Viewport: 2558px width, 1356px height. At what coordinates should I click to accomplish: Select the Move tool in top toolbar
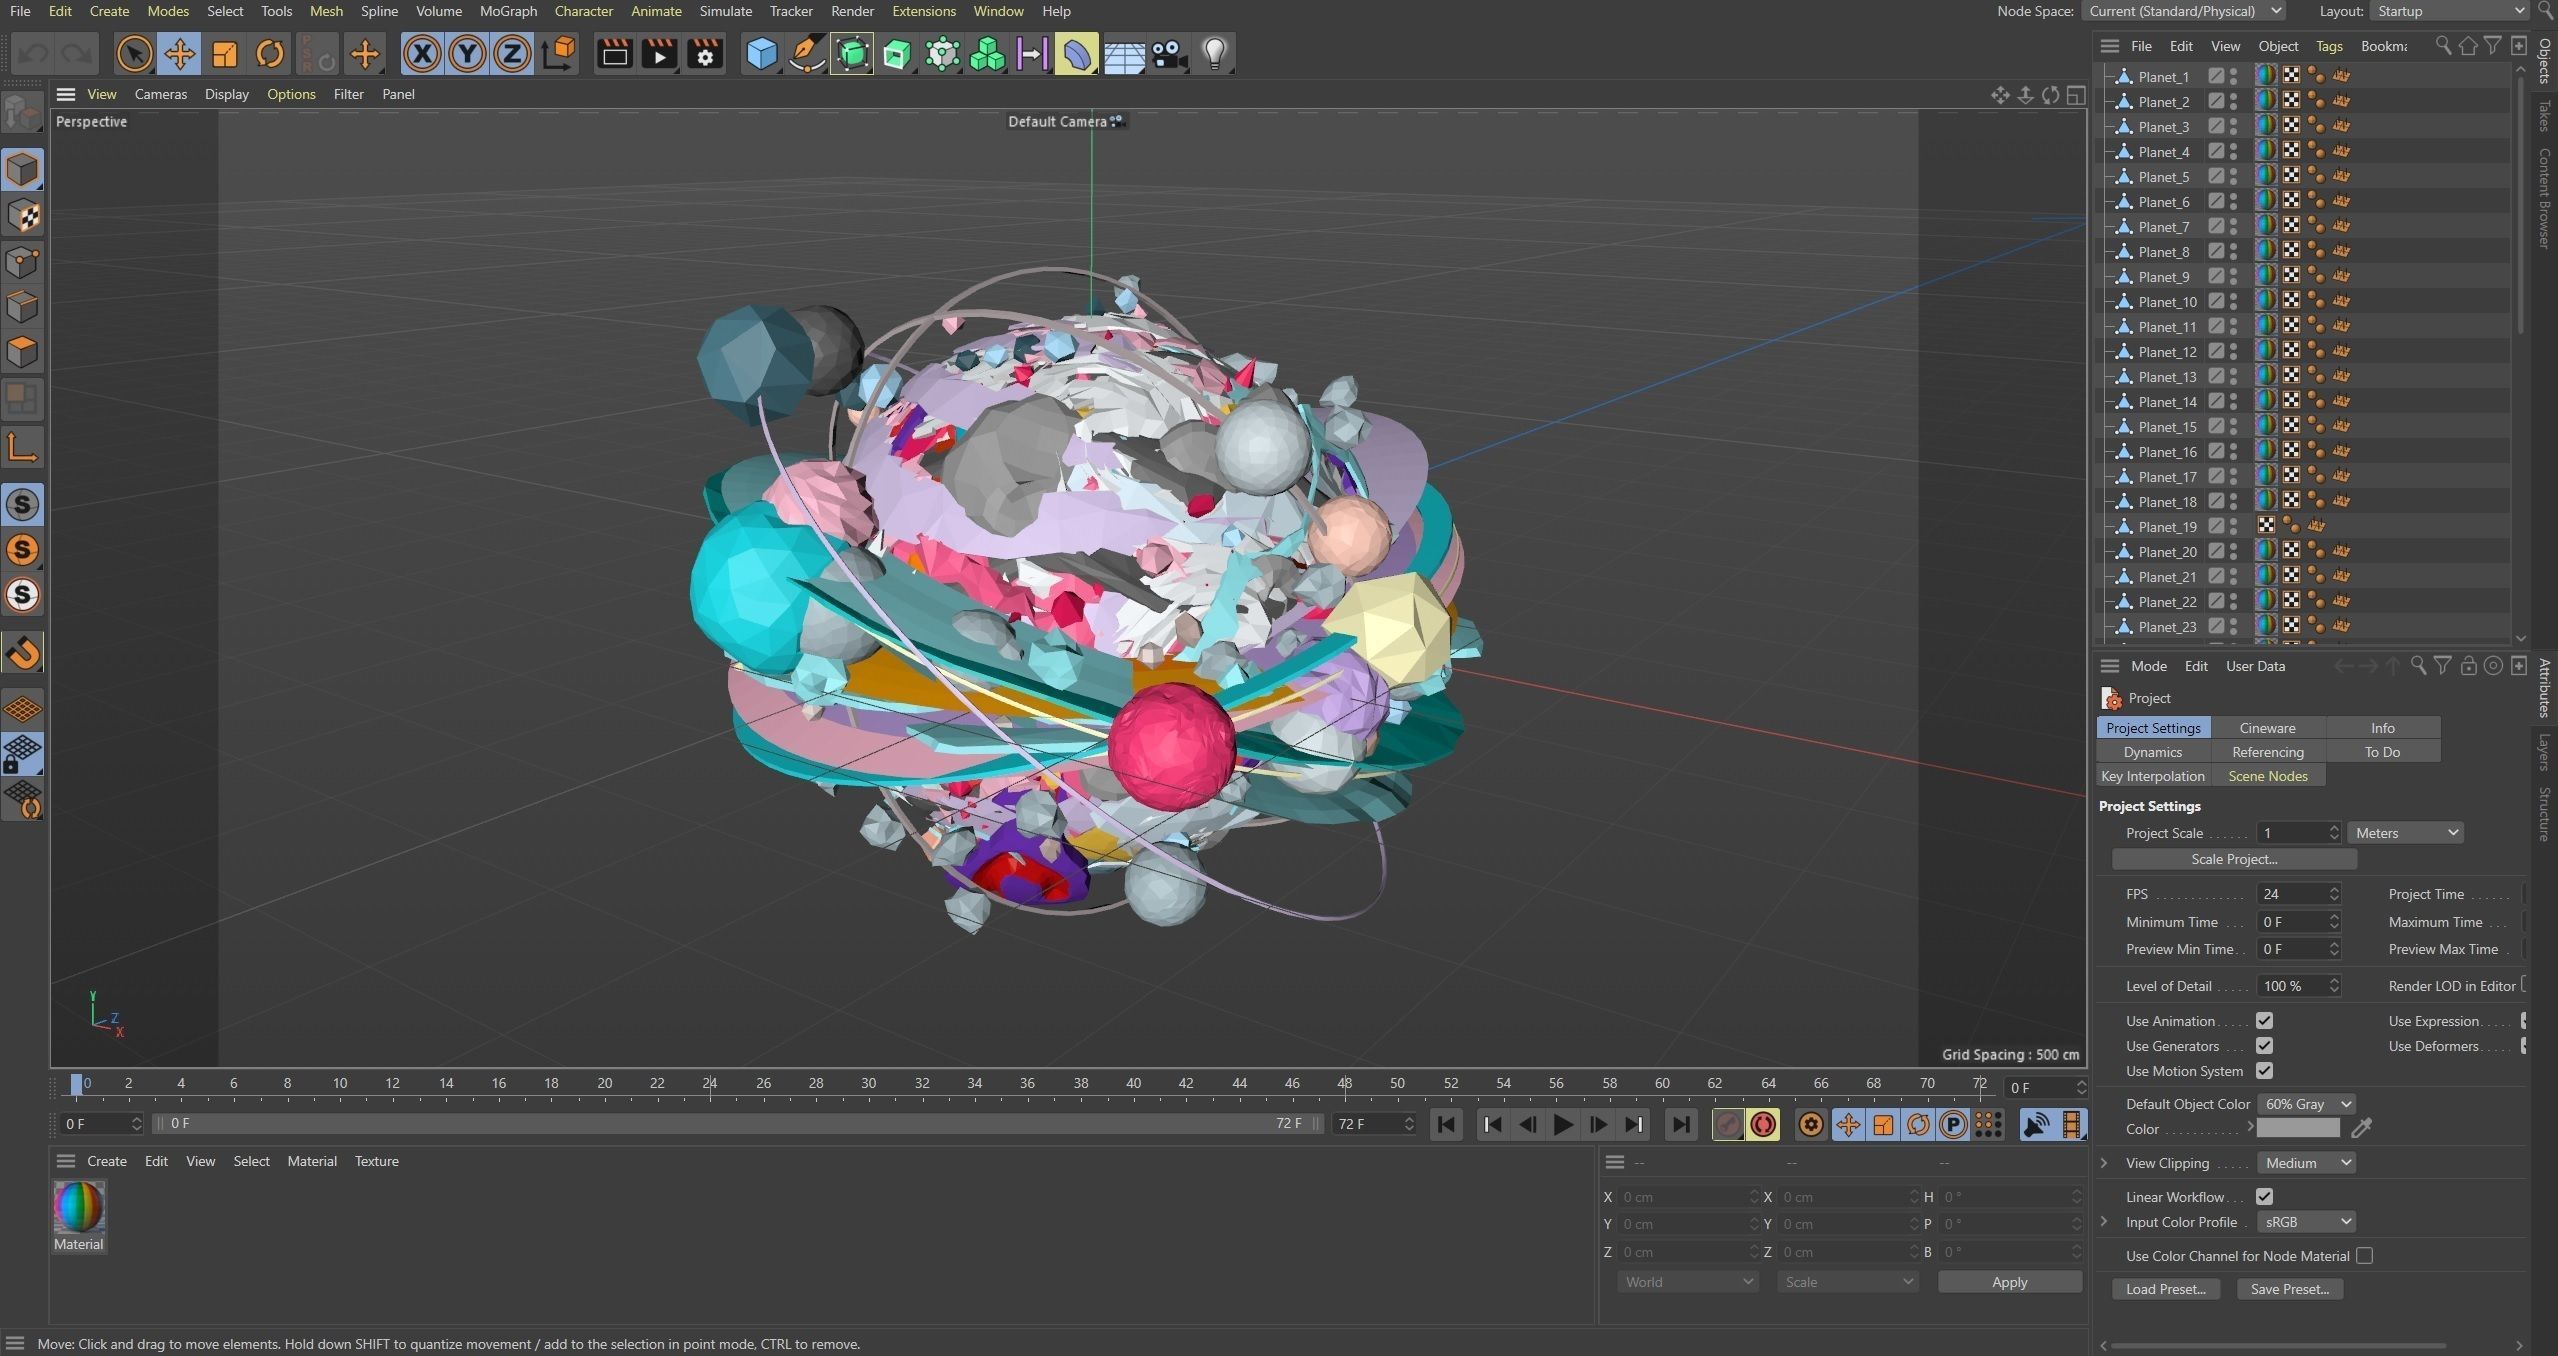[x=180, y=54]
